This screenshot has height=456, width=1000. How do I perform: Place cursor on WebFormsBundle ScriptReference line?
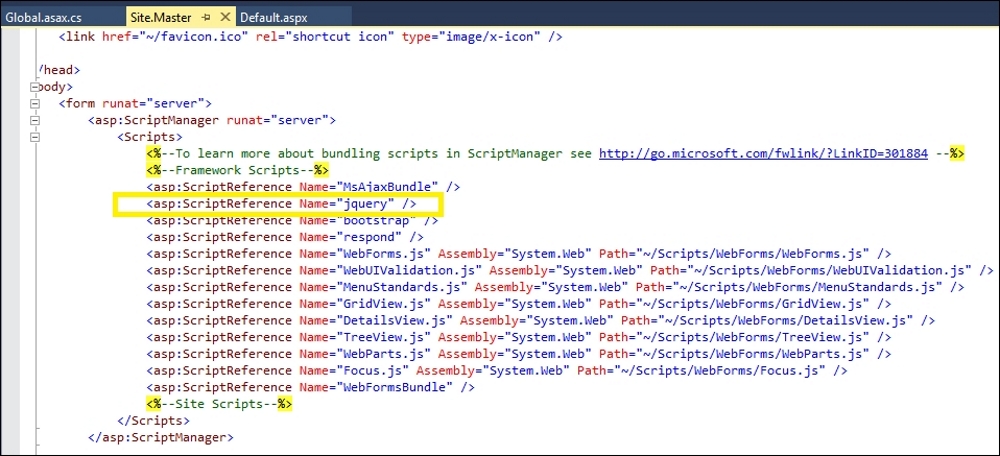coord(310,387)
